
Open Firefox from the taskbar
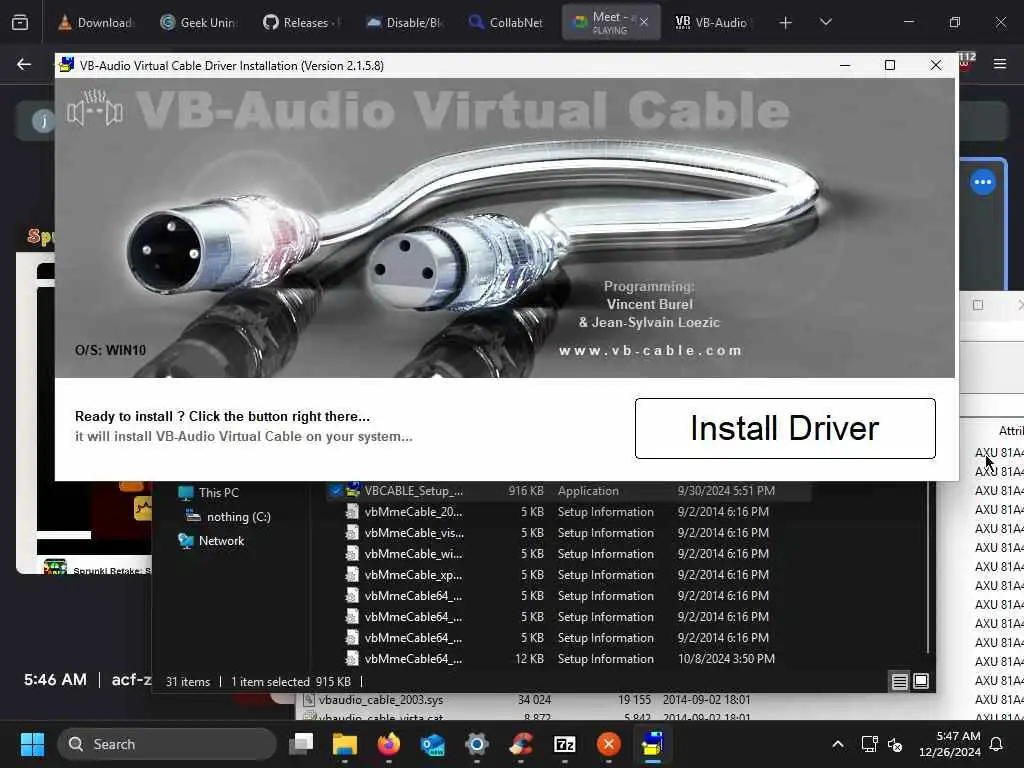coord(389,744)
